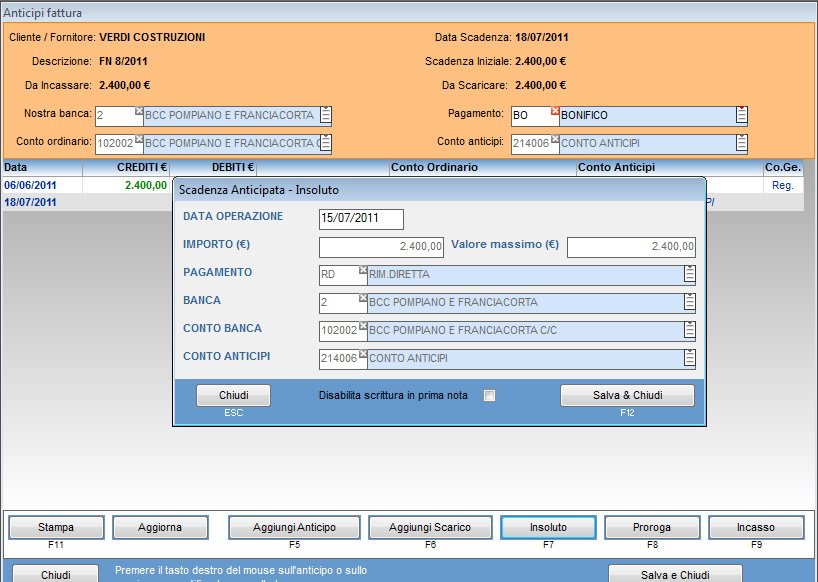Clear the BANCA code in the Insoluto dialog

pyautogui.click(x=363, y=298)
